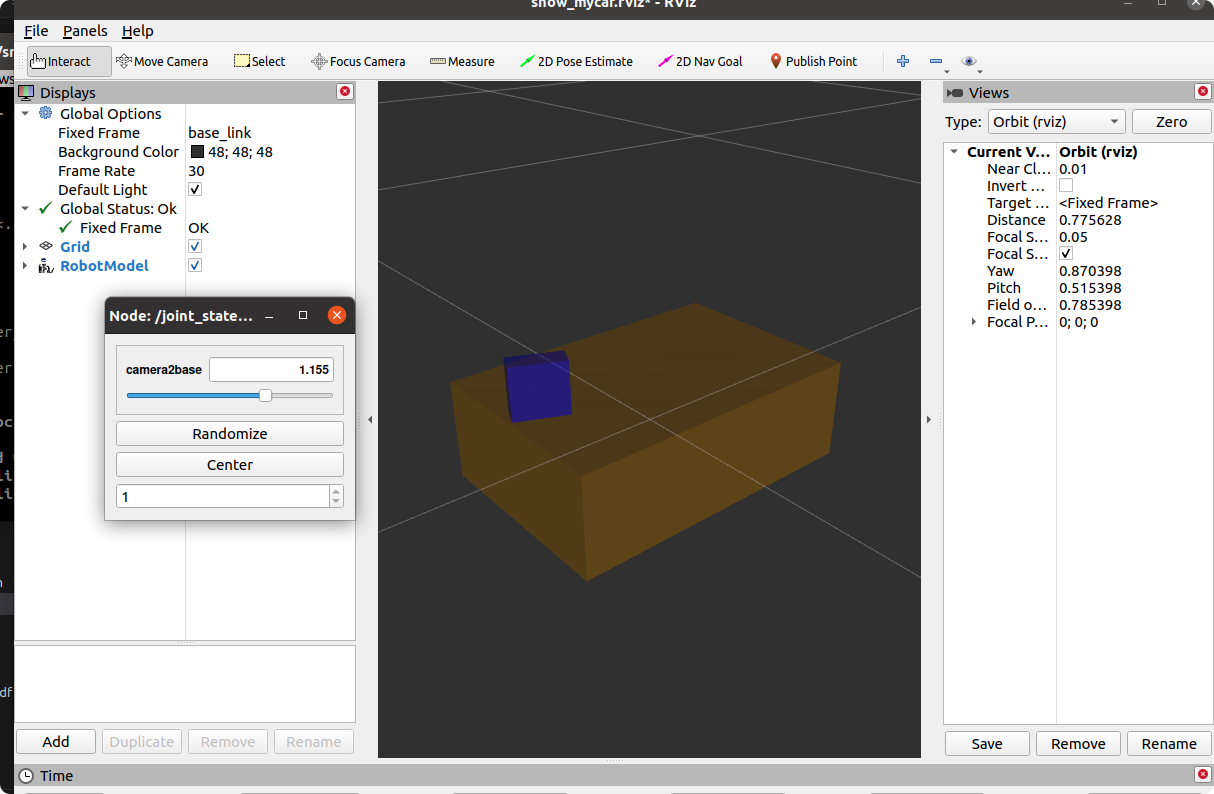This screenshot has height=794, width=1214.
Task: Close the Views panel
Action: (1203, 91)
